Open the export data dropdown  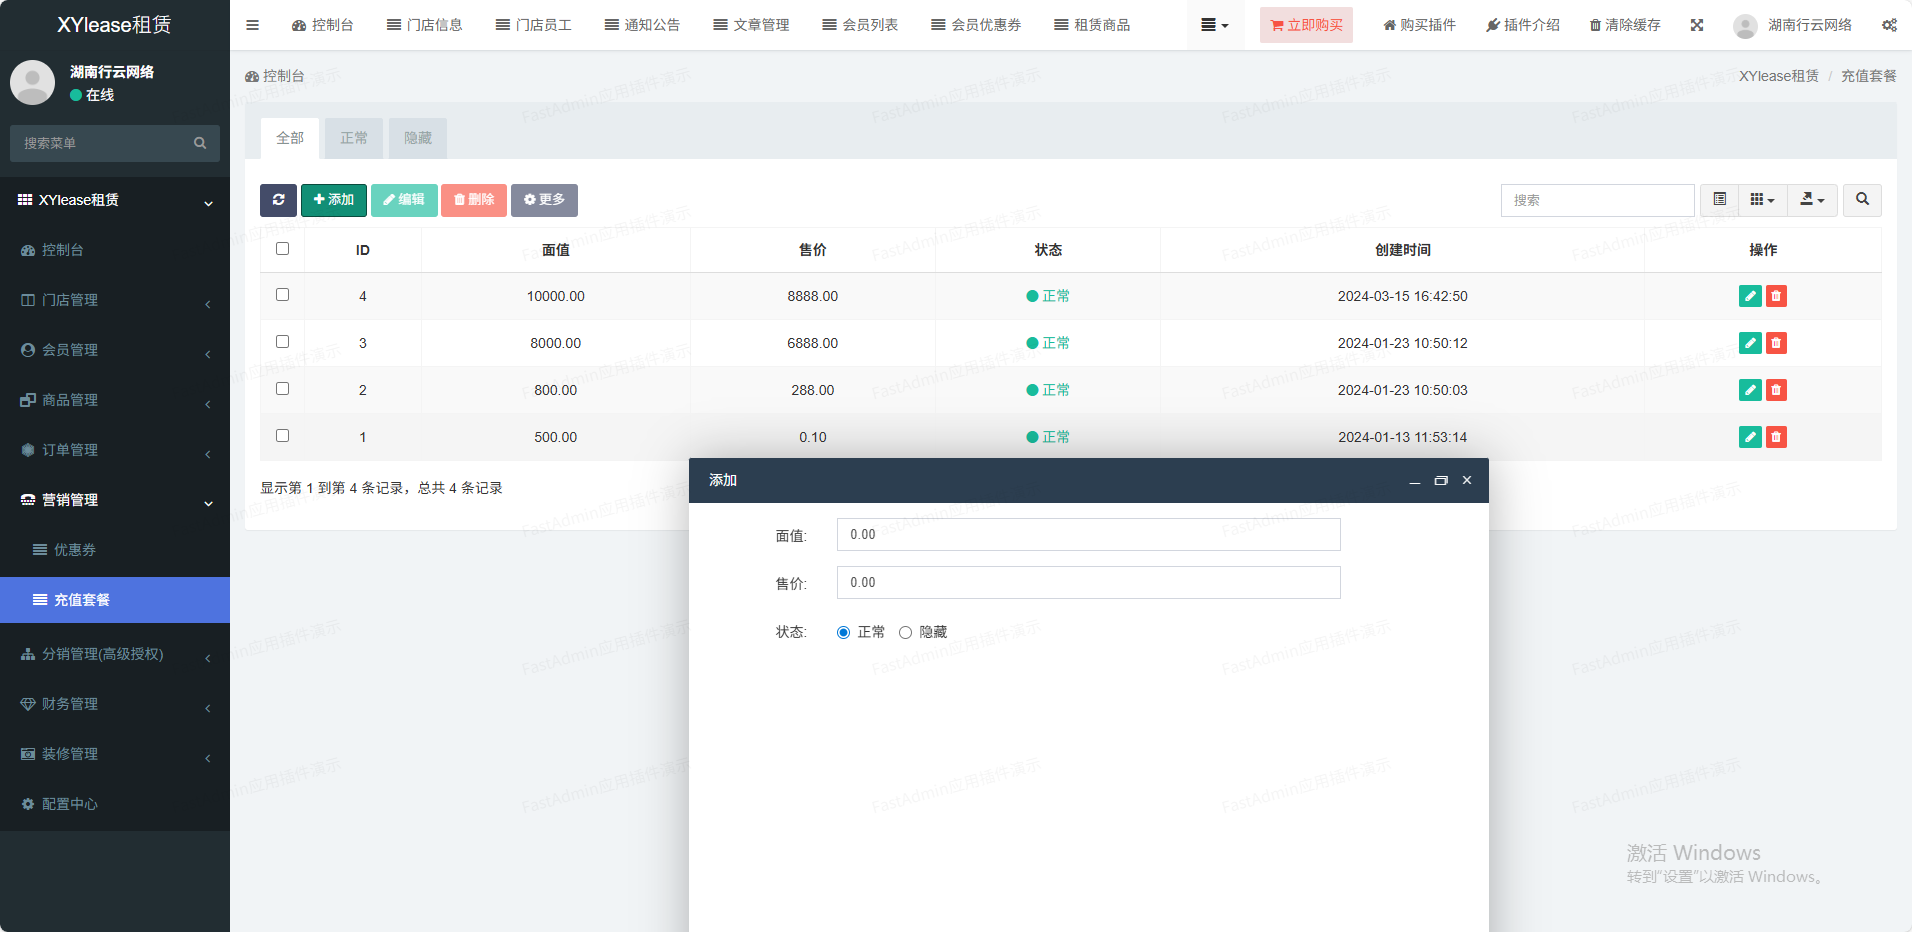(x=1812, y=200)
